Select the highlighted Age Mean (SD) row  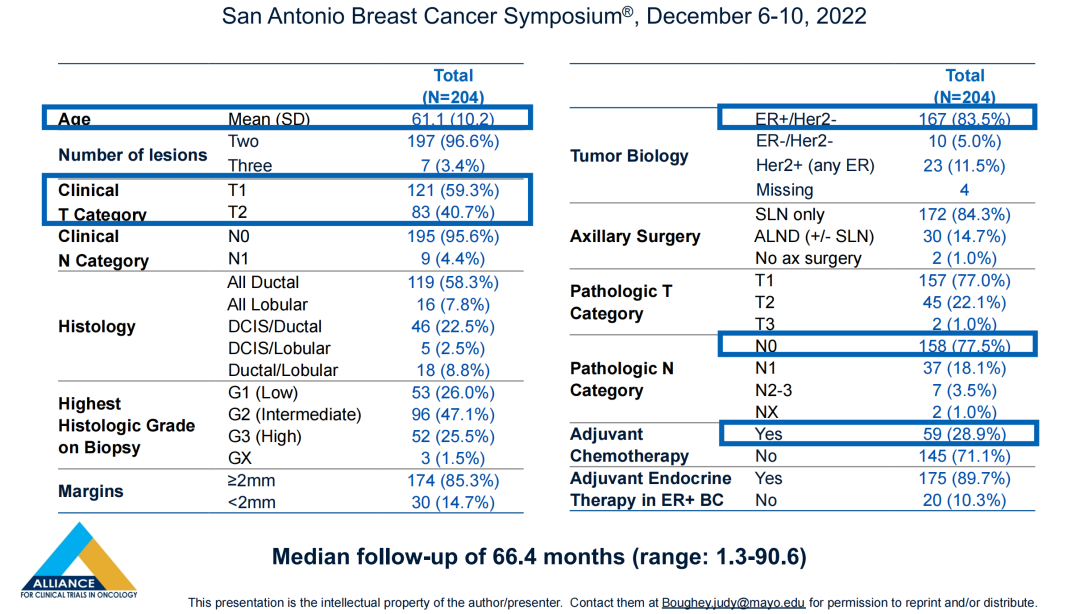[x=286, y=118]
